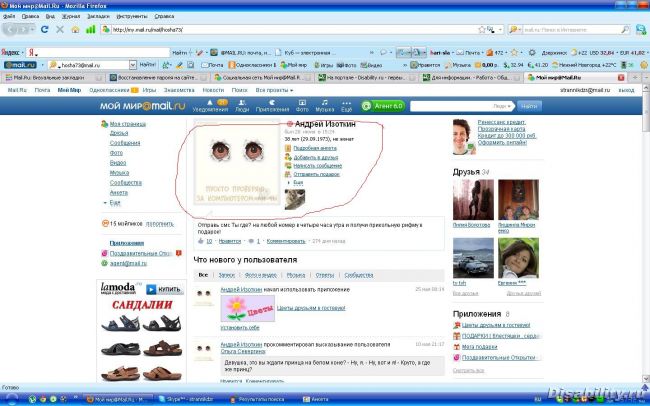Image resolution: width=650 pixels, height=406 pixels.
Task: Switch to Социальная сеть Мой мир tab
Action: [x=262, y=78]
